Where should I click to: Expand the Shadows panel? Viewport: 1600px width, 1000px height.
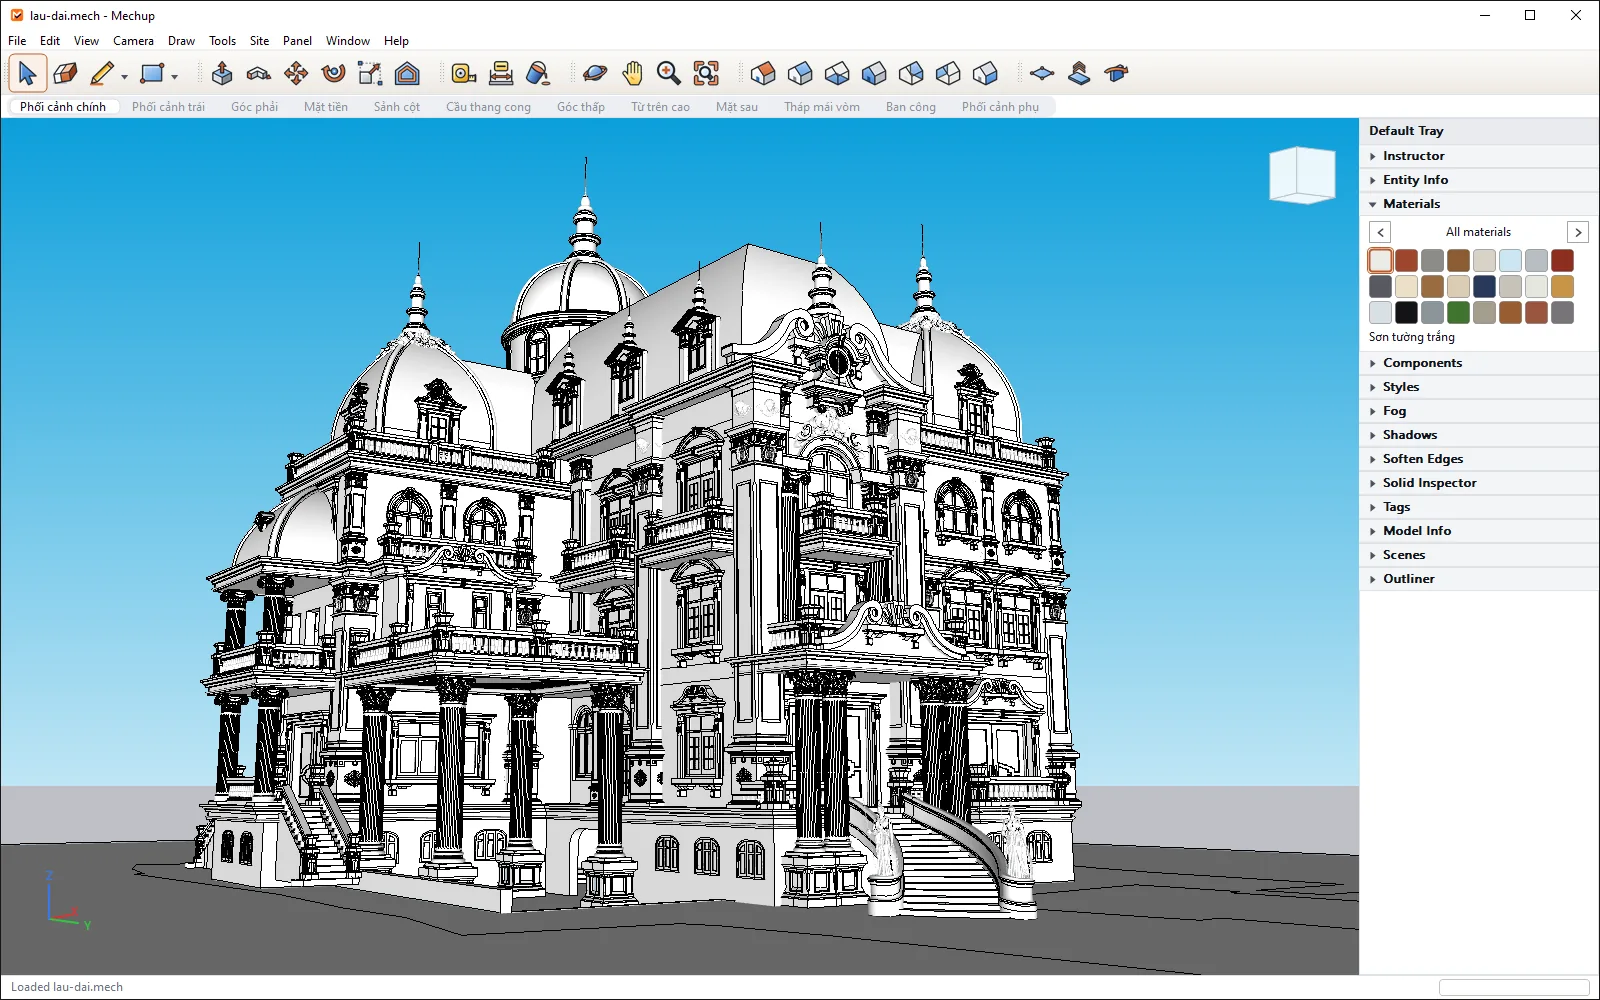coord(1479,435)
